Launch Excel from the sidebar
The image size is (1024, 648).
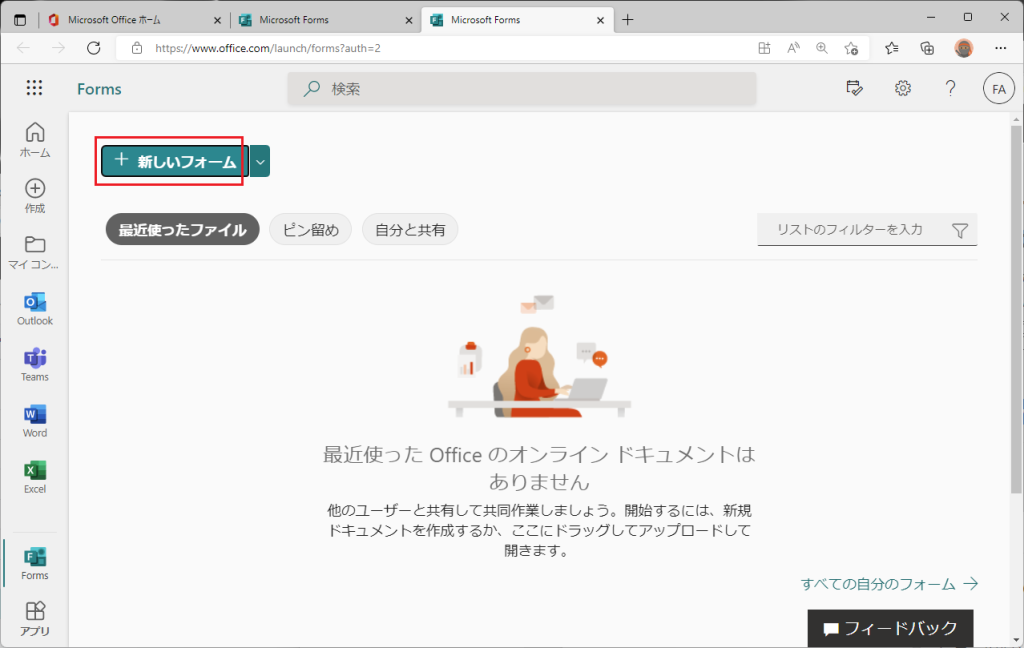pyautogui.click(x=35, y=477)
